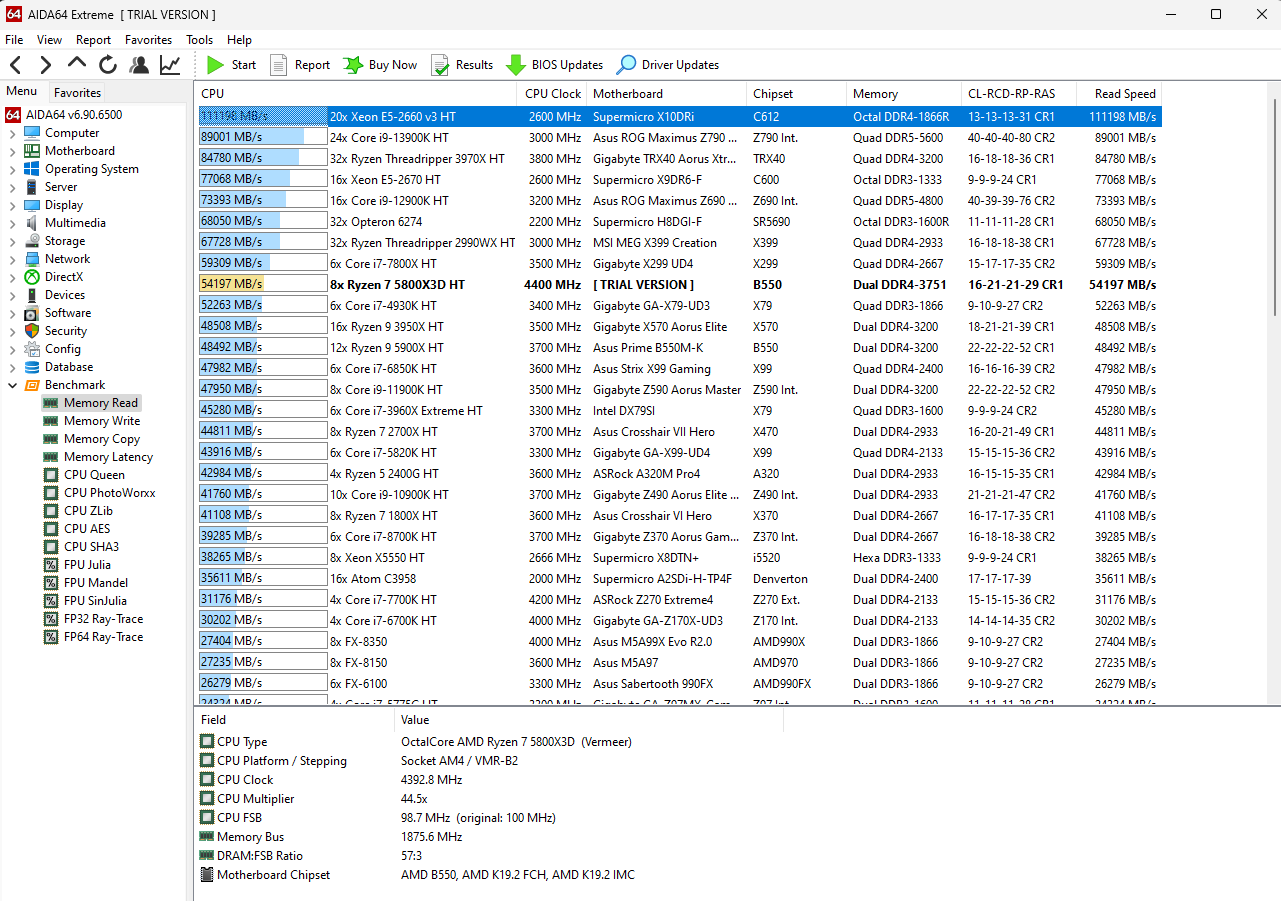1281x901 pixels.
Task: Open the Report menu
Action: 94,40
